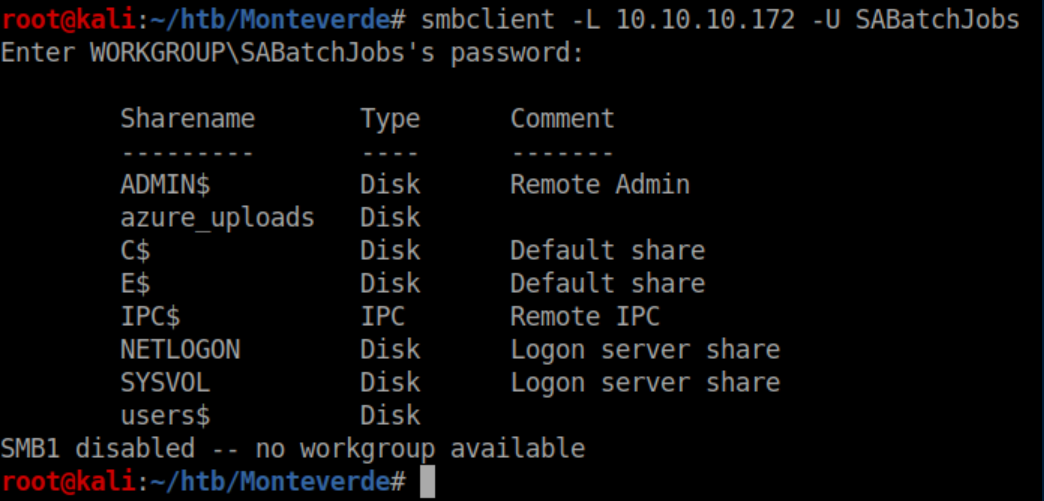Click SABatchJobs after the -U flag
Image resolution: width=1044 pixels, height=501 pixels.
(x=937, y=20)
